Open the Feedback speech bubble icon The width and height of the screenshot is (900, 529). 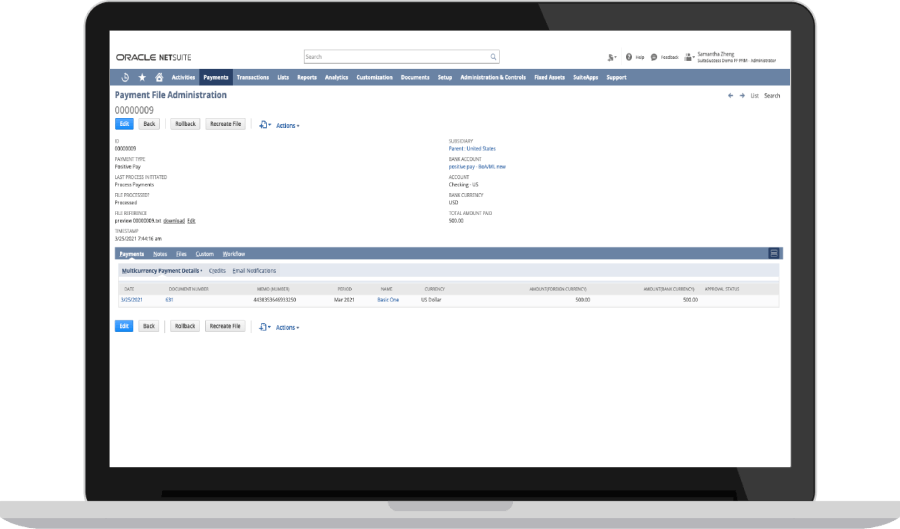point(654,57)
